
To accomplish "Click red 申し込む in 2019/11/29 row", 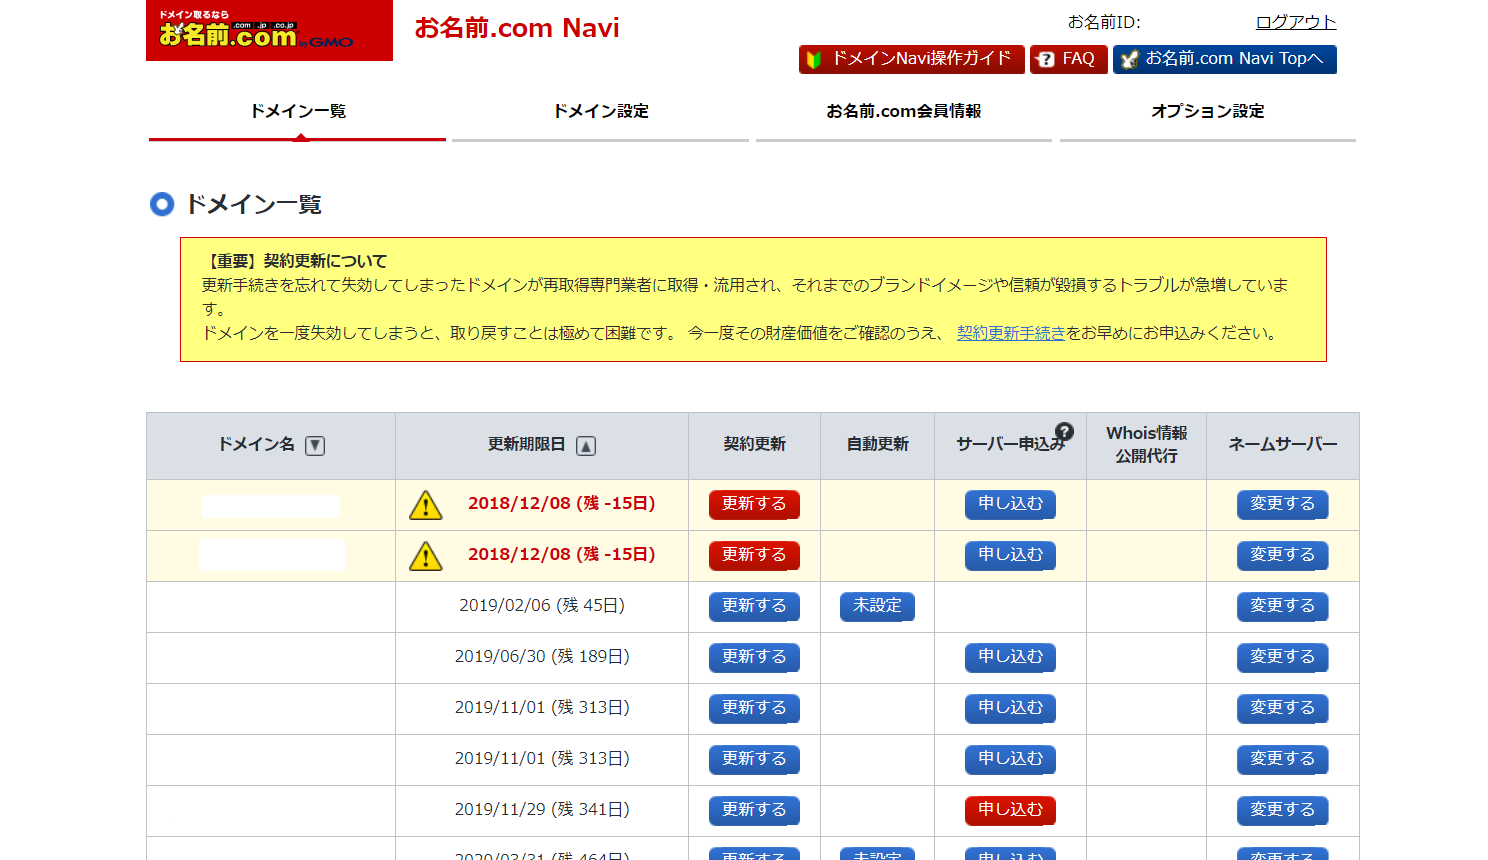I will (x=1010, y=811).
